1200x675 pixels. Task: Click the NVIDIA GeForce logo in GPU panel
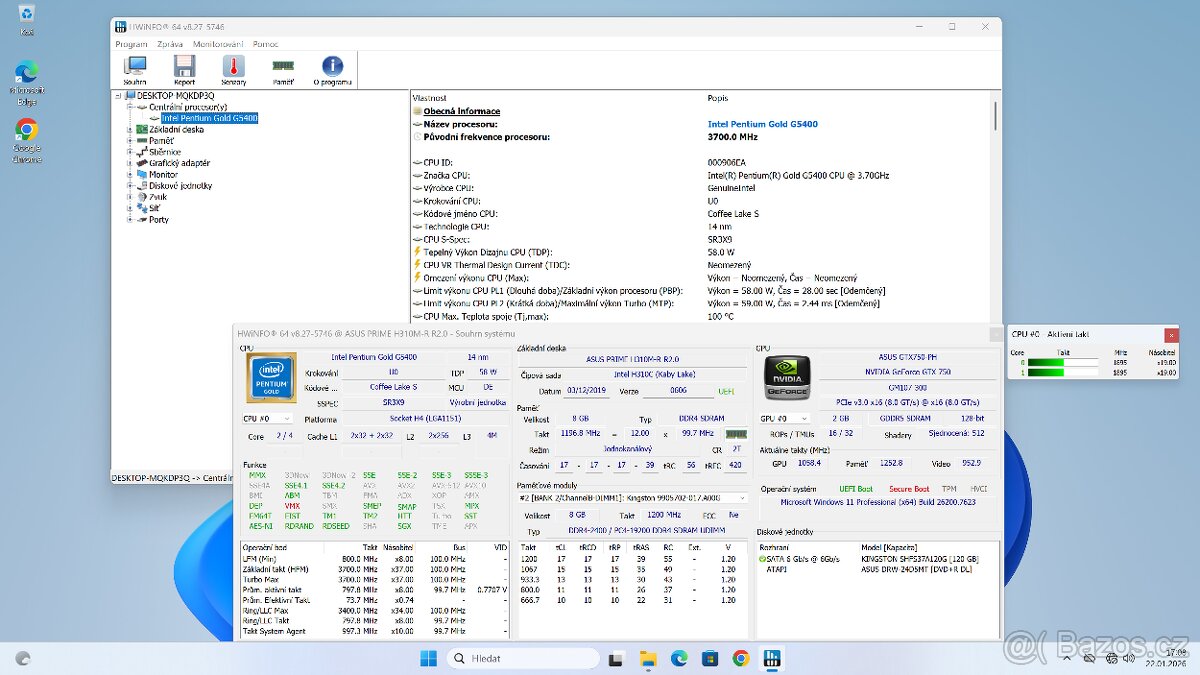pos(787,378)
